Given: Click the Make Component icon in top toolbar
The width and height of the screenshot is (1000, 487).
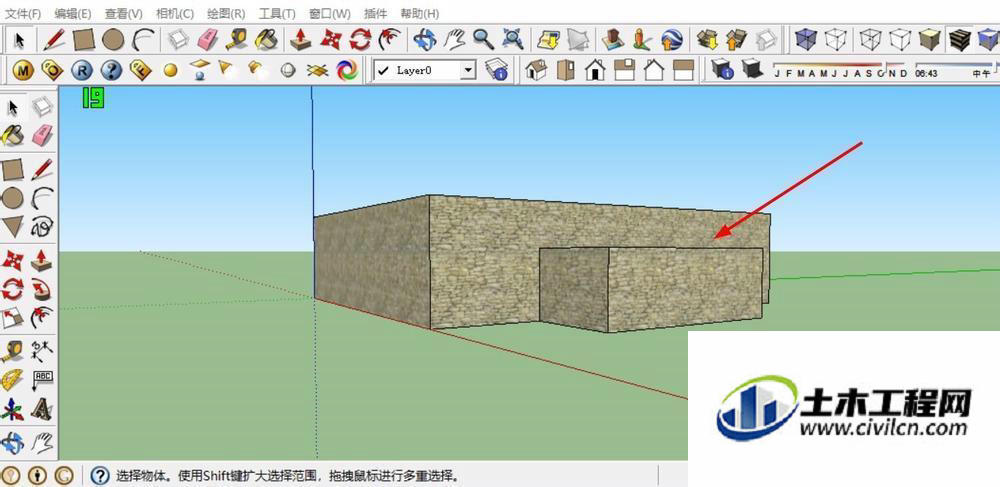Looking at the screenshot, I should click(178, 40).
